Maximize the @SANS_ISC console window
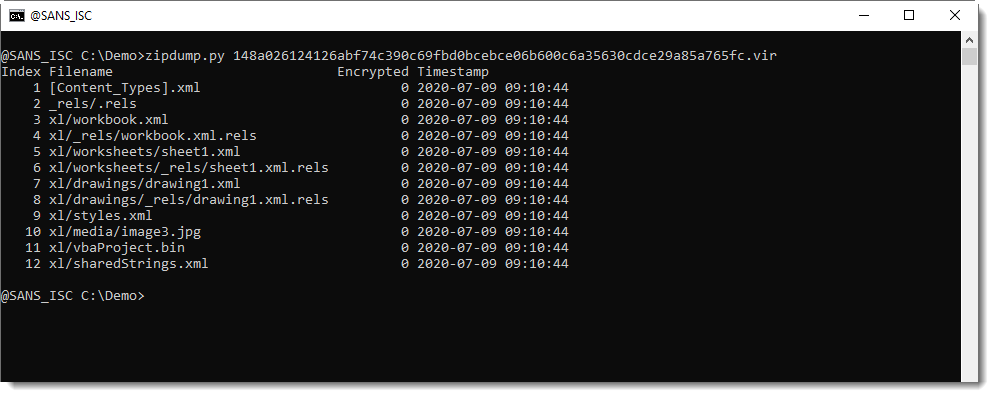This screenshot has height=397, width=994. click(908, 16)
